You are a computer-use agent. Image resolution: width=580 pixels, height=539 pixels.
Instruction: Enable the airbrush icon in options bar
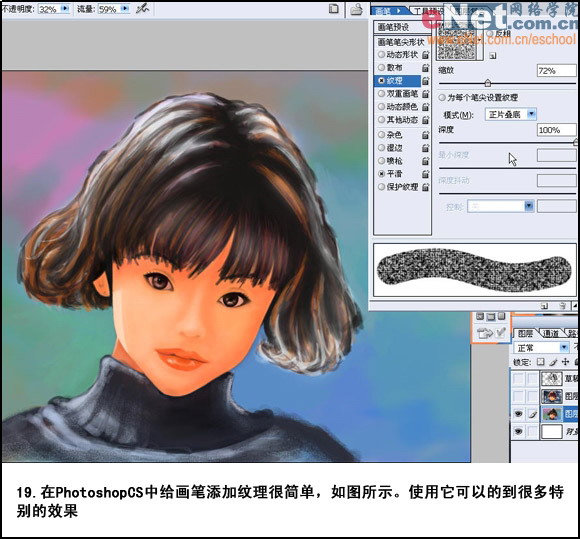tap(142, 8)
